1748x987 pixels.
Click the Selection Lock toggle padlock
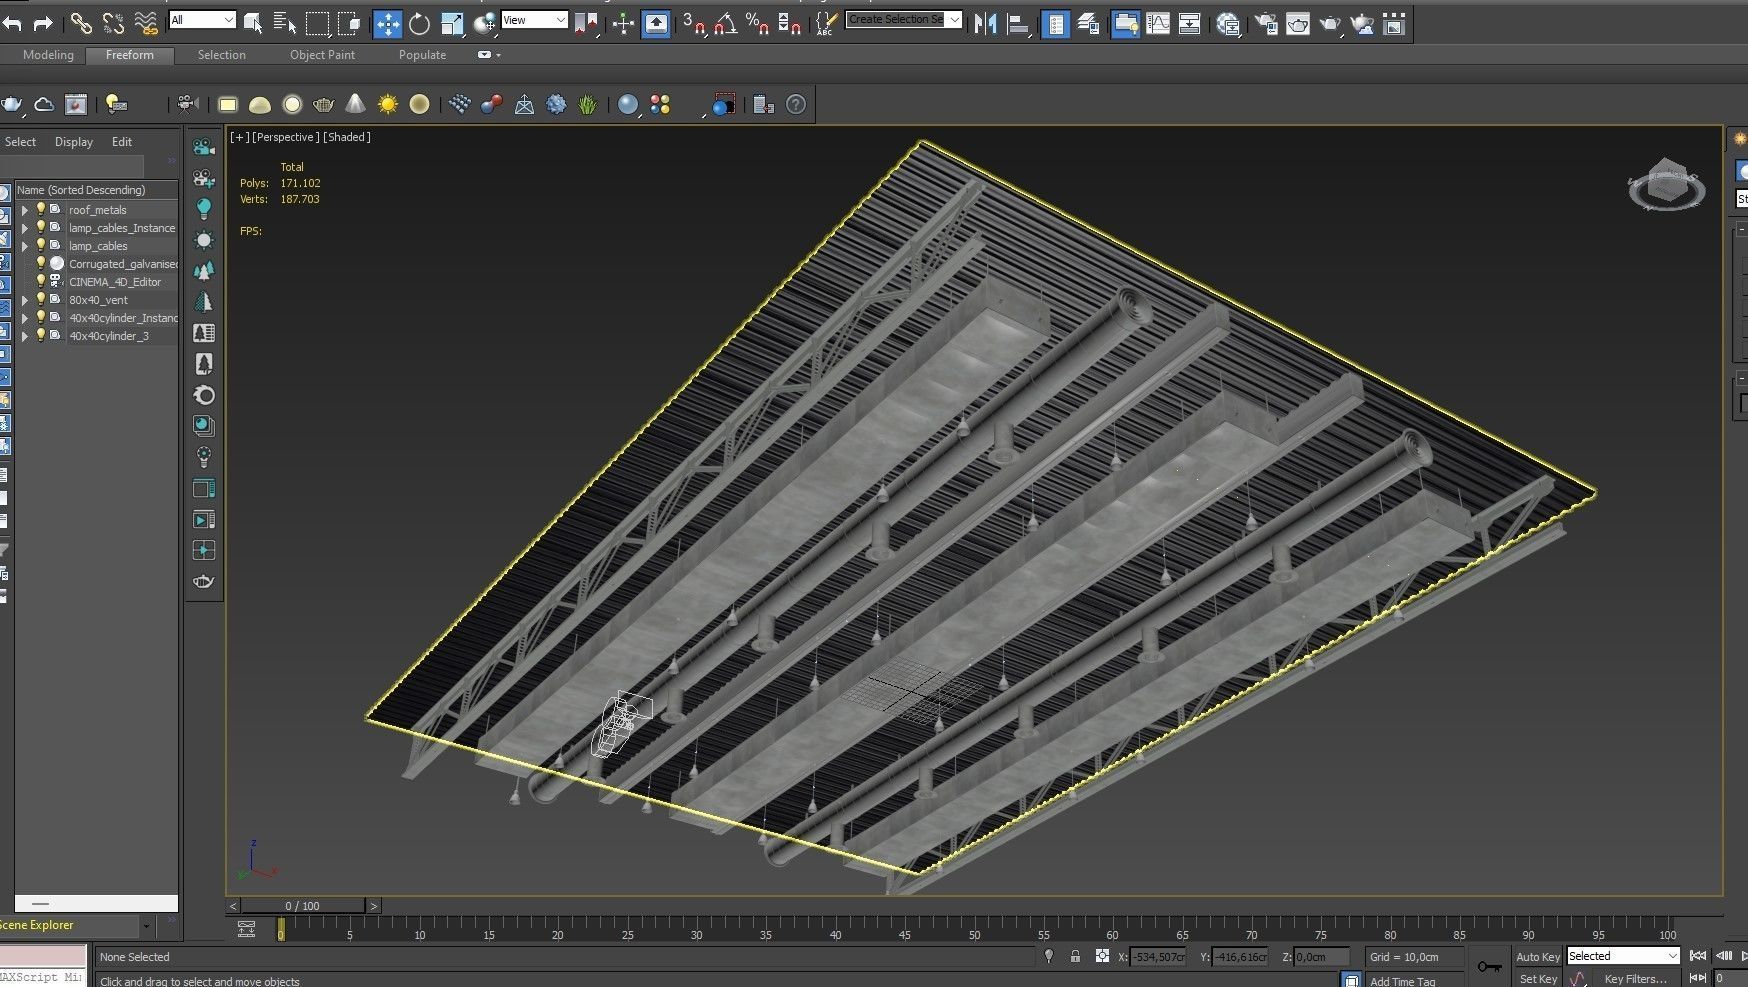click(1075, 956)
